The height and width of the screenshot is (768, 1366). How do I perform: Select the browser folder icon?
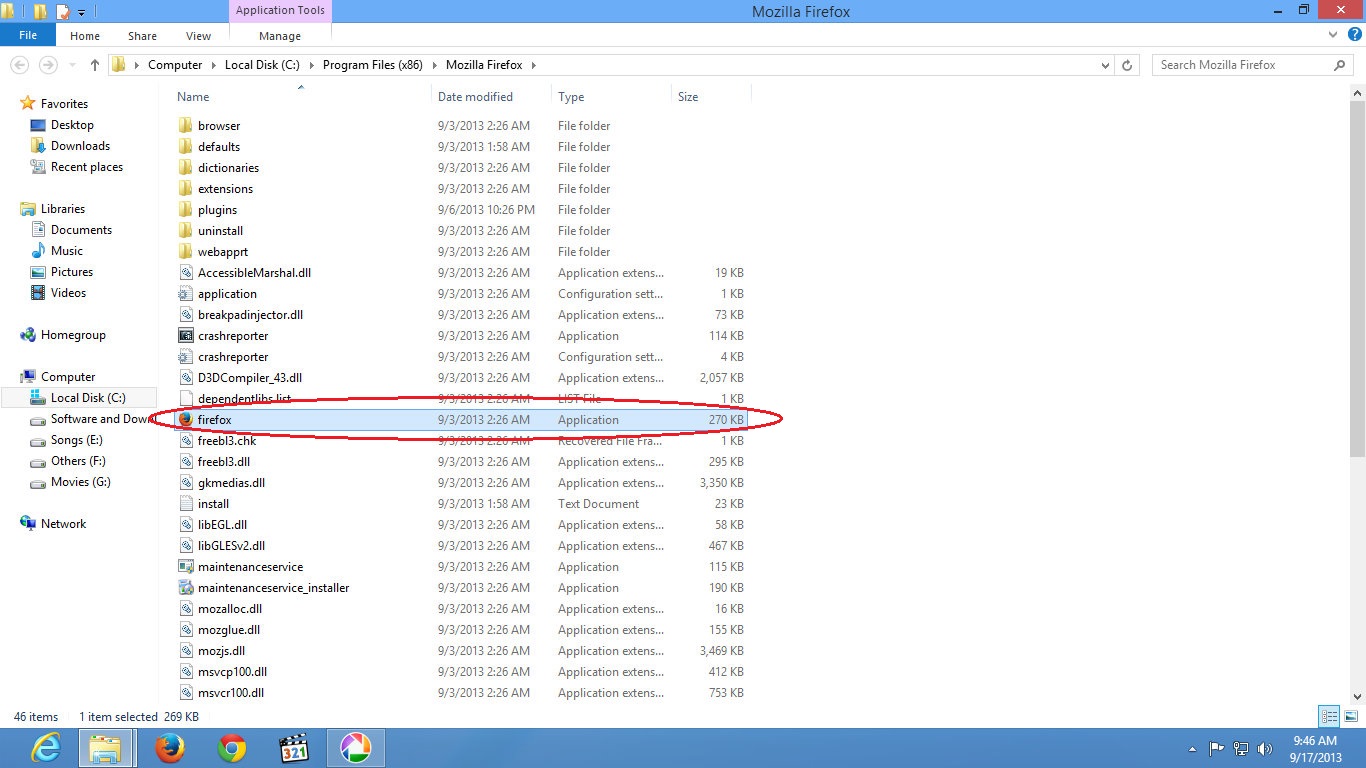click(x=185, y=126)
